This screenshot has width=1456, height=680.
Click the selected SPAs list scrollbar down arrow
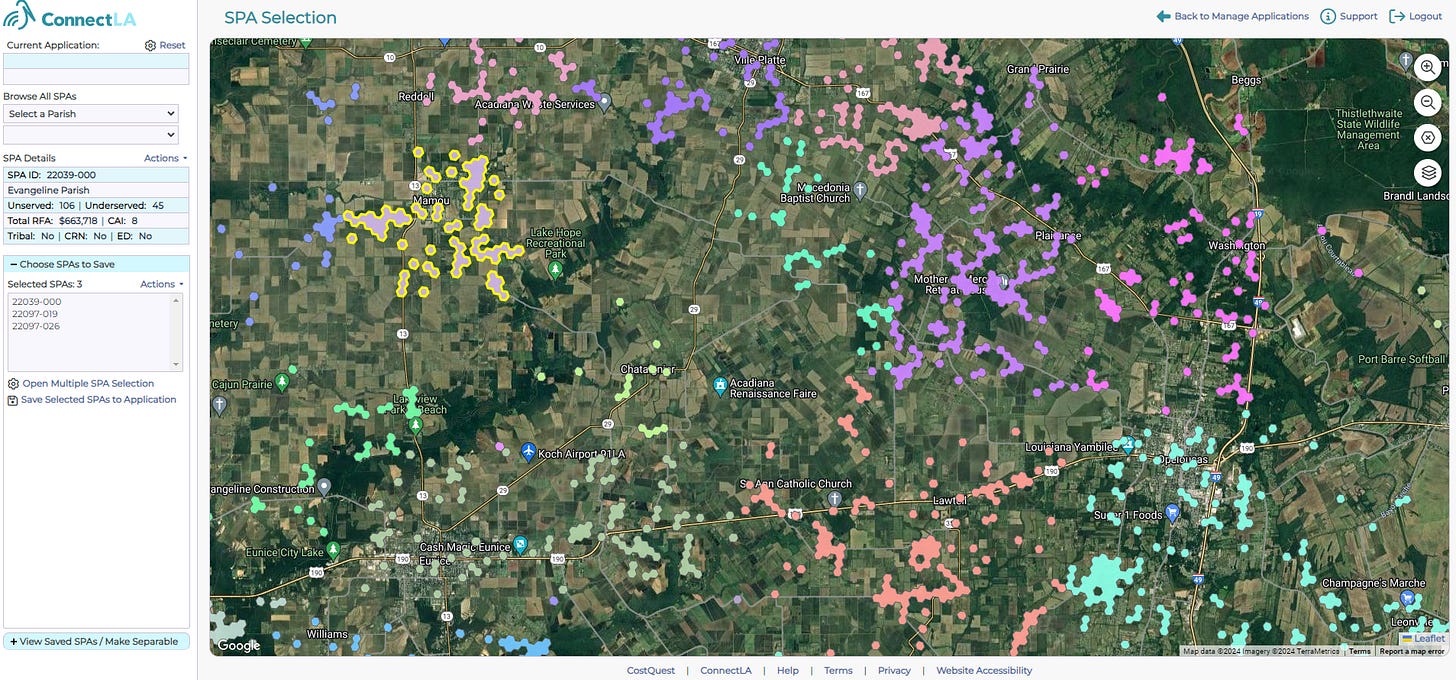[x=177, y=366]
